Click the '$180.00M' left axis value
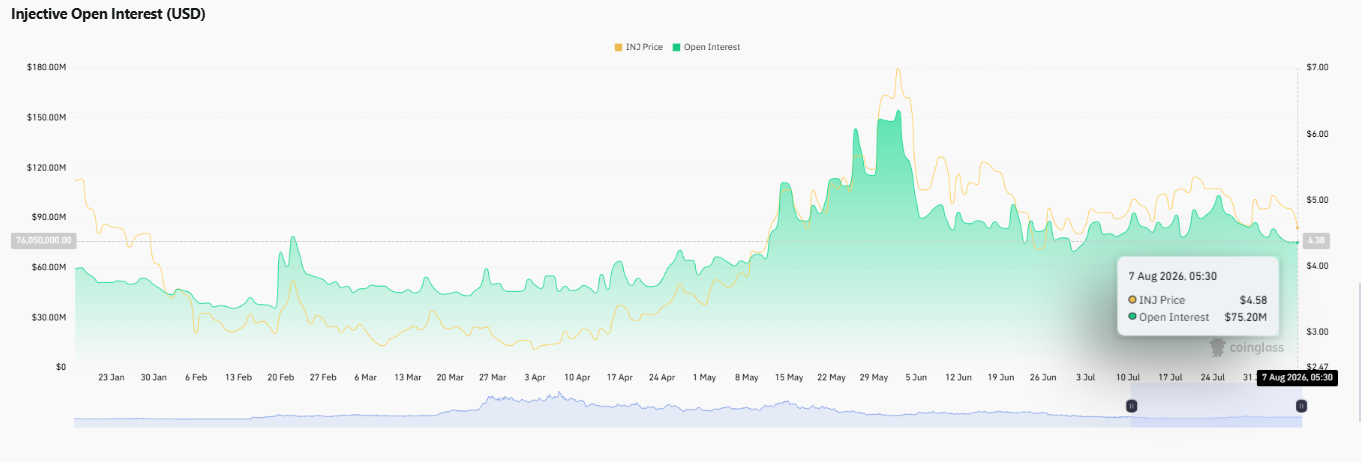The height and width of the screenshot is (462, 1361). tap(47, 67)
